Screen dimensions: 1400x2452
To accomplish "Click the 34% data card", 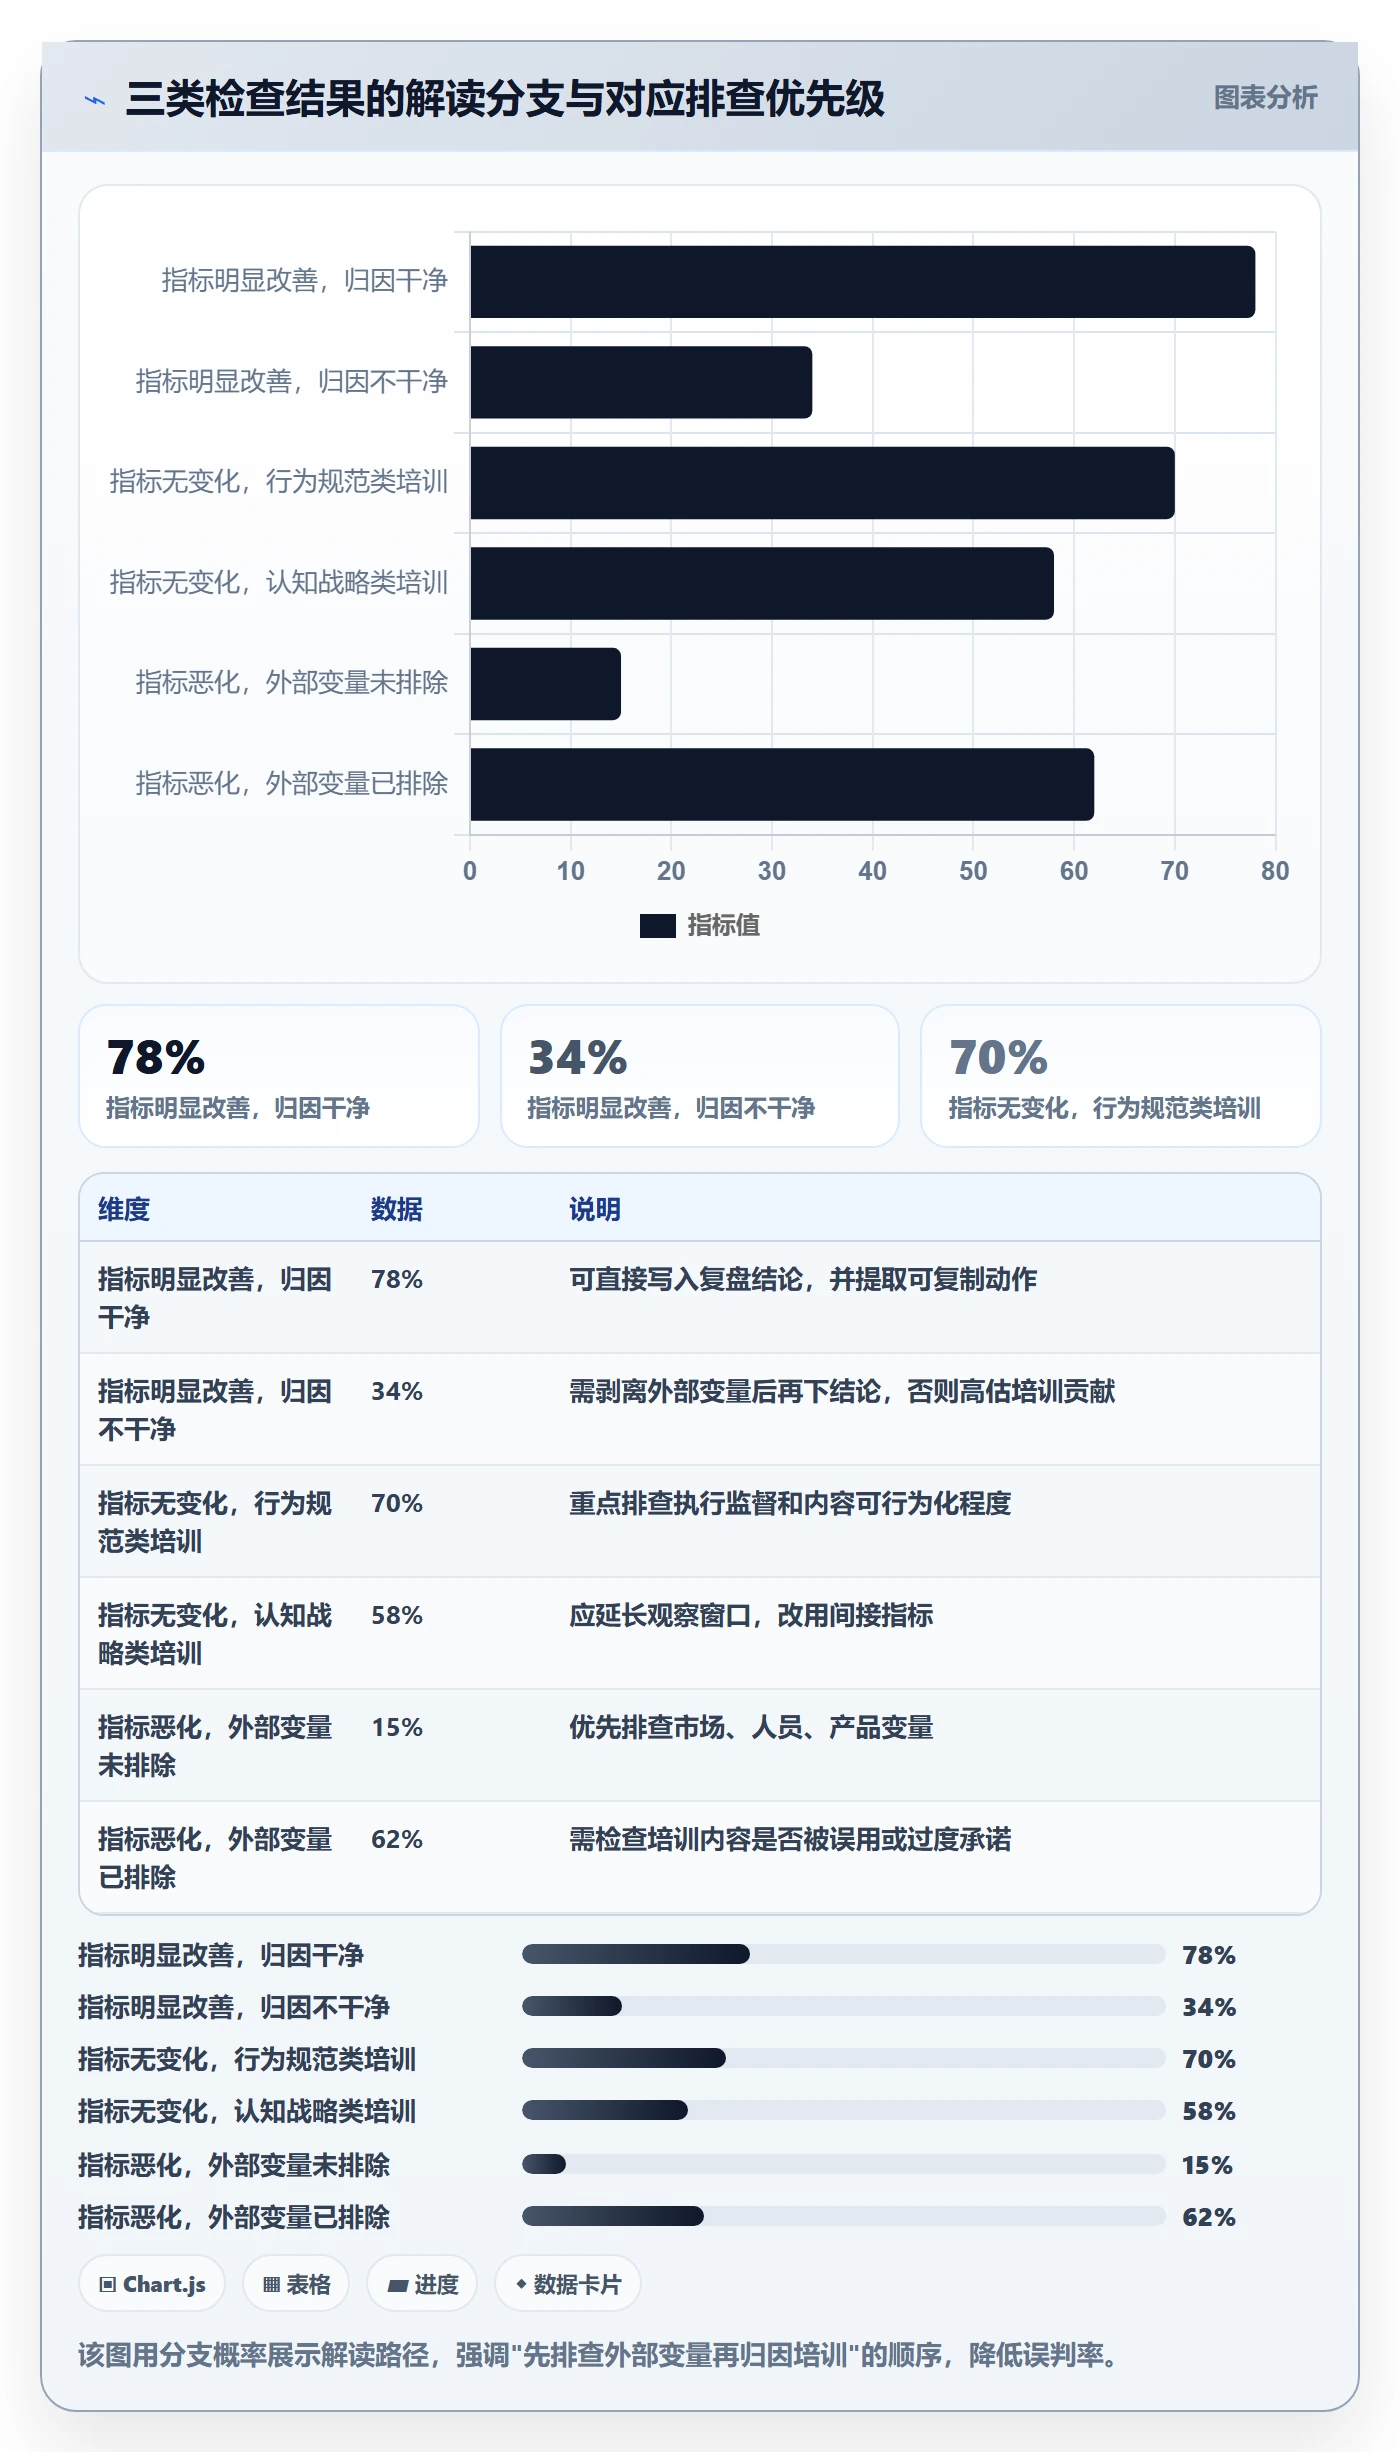I will pos(700,1076).
